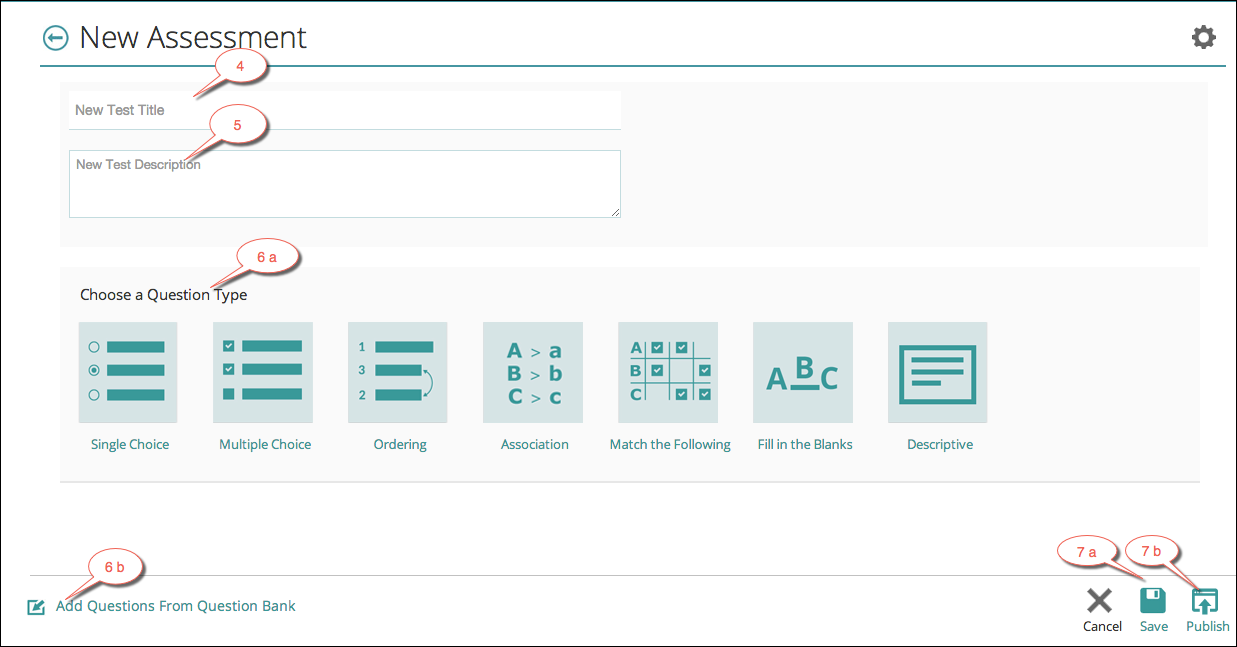This screenshot has height=647, width=1237.
Task: Select the Single Choice question type icon
Action: tap(128, 372)
